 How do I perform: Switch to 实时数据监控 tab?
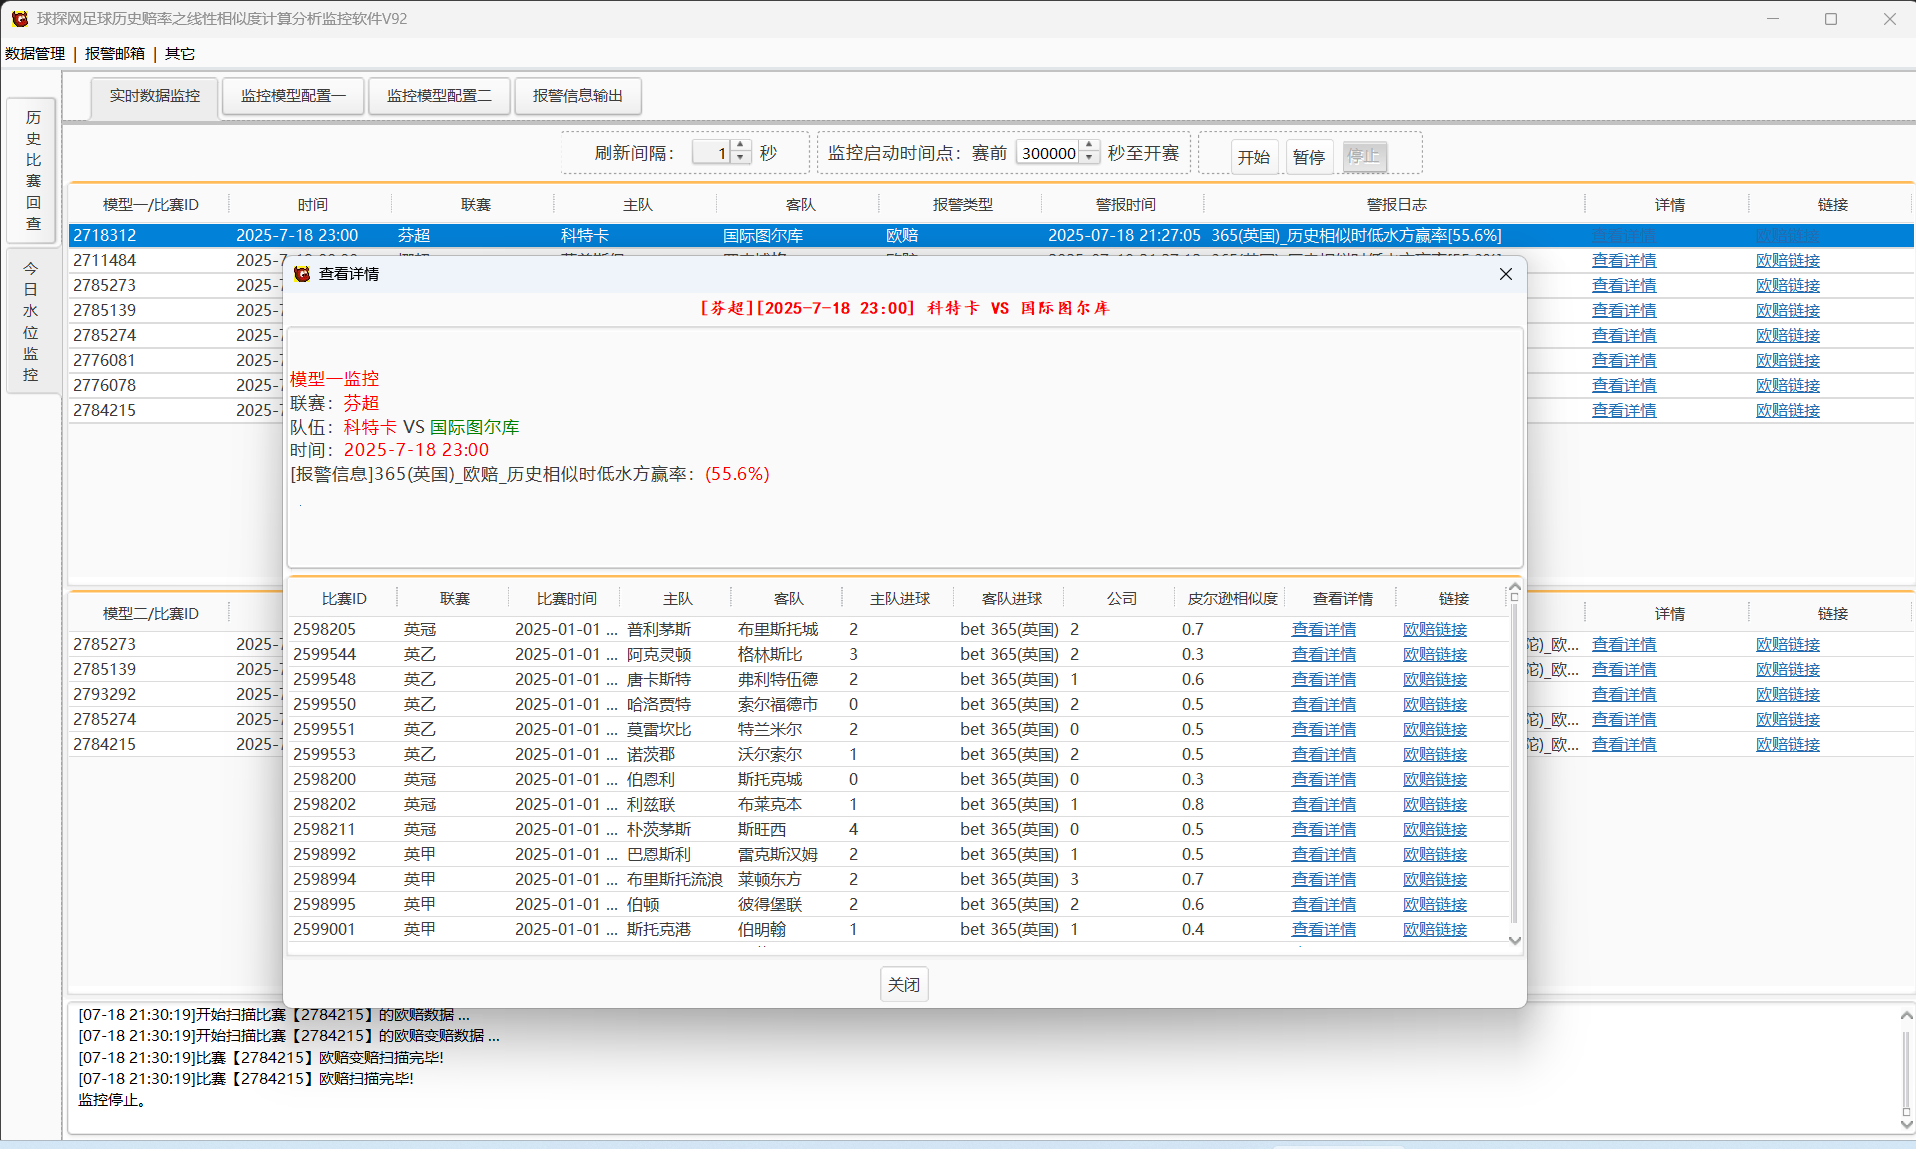click(155, 97)
